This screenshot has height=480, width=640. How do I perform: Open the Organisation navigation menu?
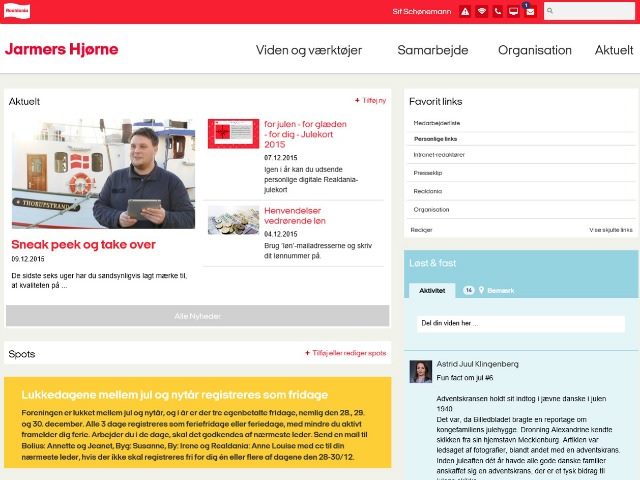[x=534, y=50]
